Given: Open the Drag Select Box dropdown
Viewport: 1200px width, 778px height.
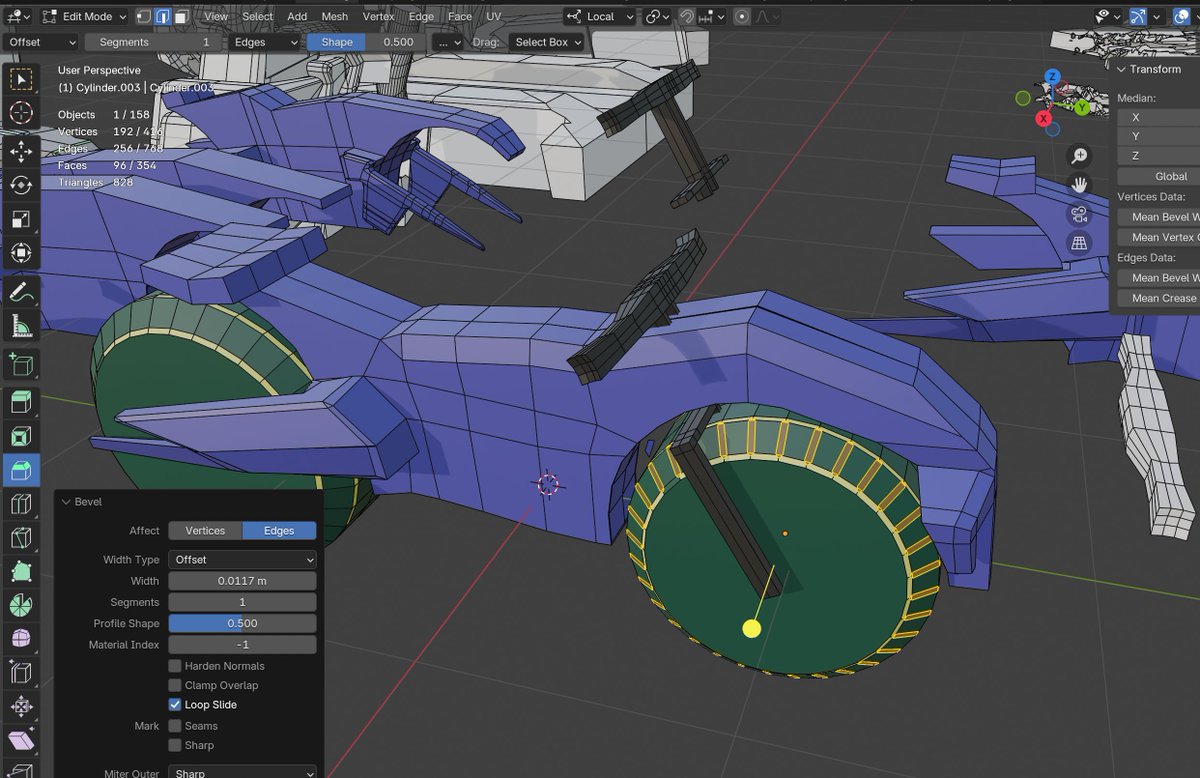Looking at the screenshot, I should click(x=546, y=42).
